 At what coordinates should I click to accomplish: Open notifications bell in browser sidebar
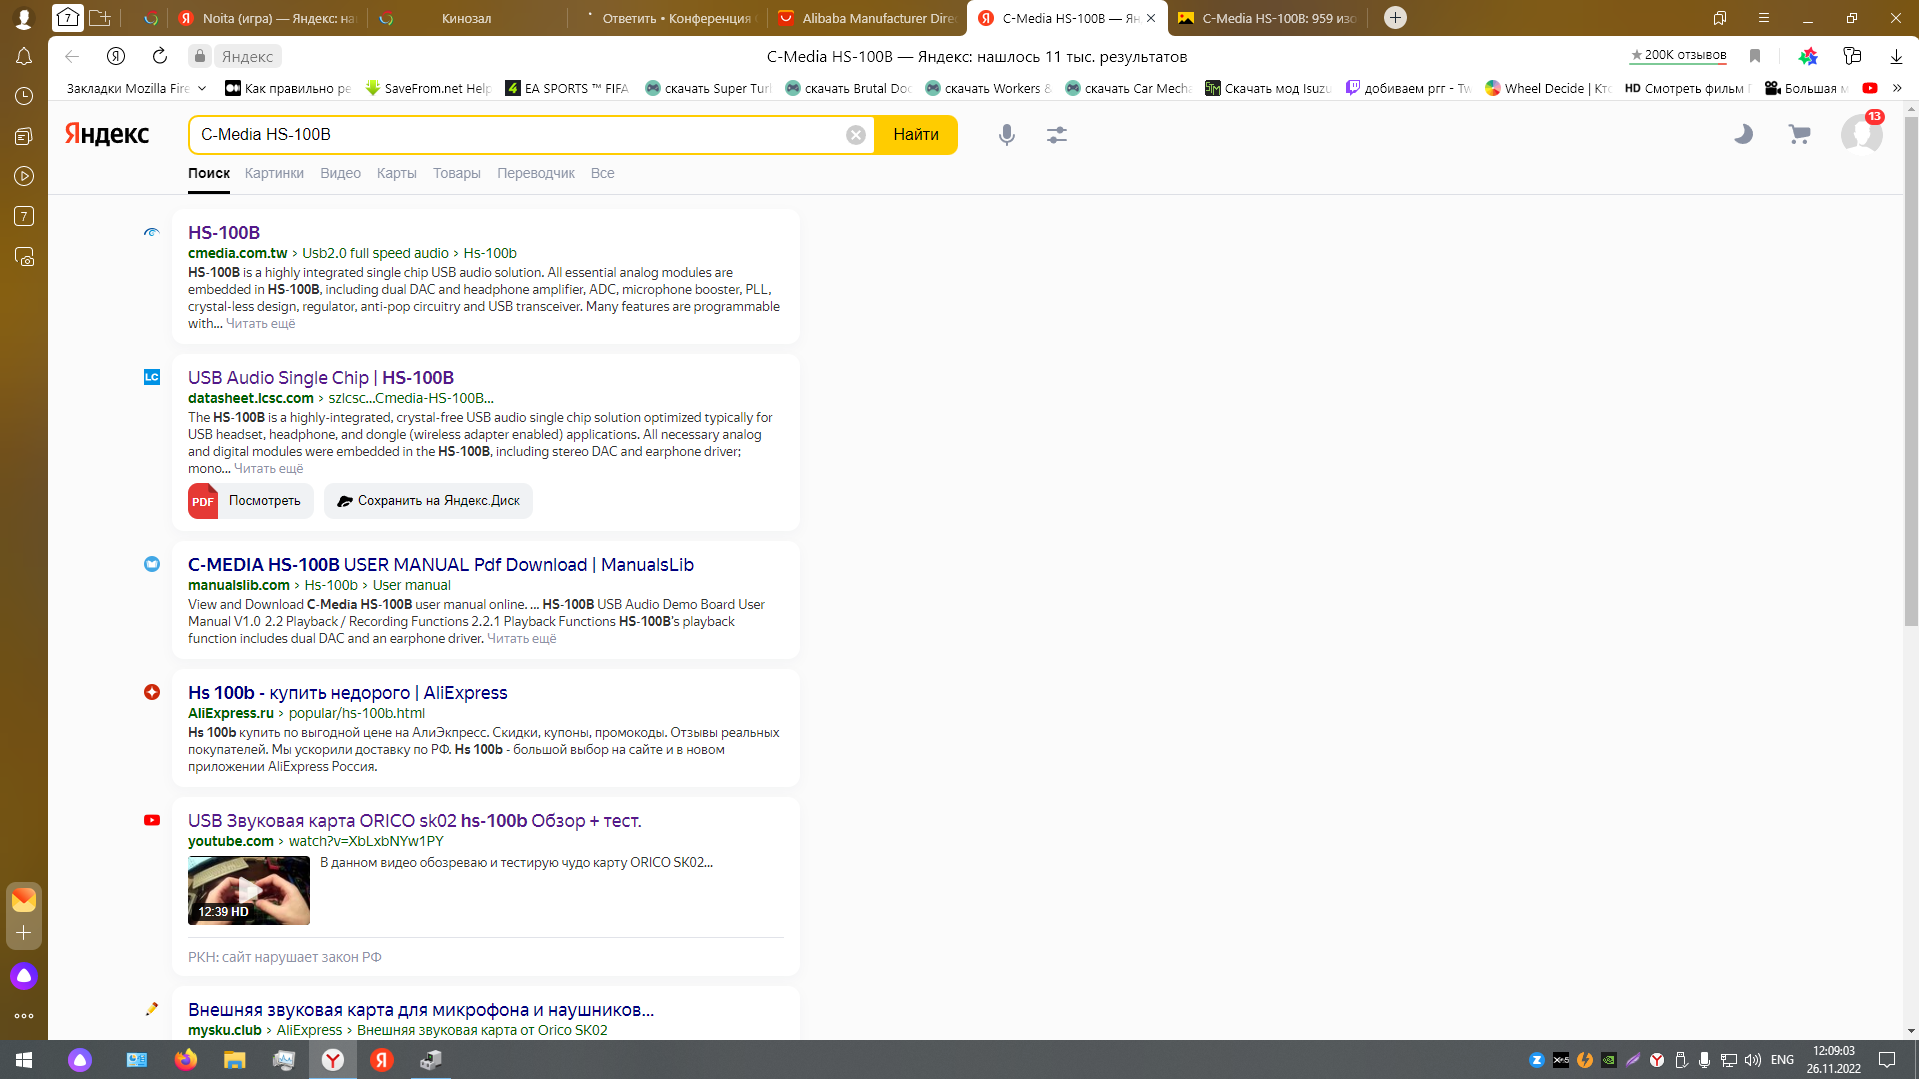(24, 57)
